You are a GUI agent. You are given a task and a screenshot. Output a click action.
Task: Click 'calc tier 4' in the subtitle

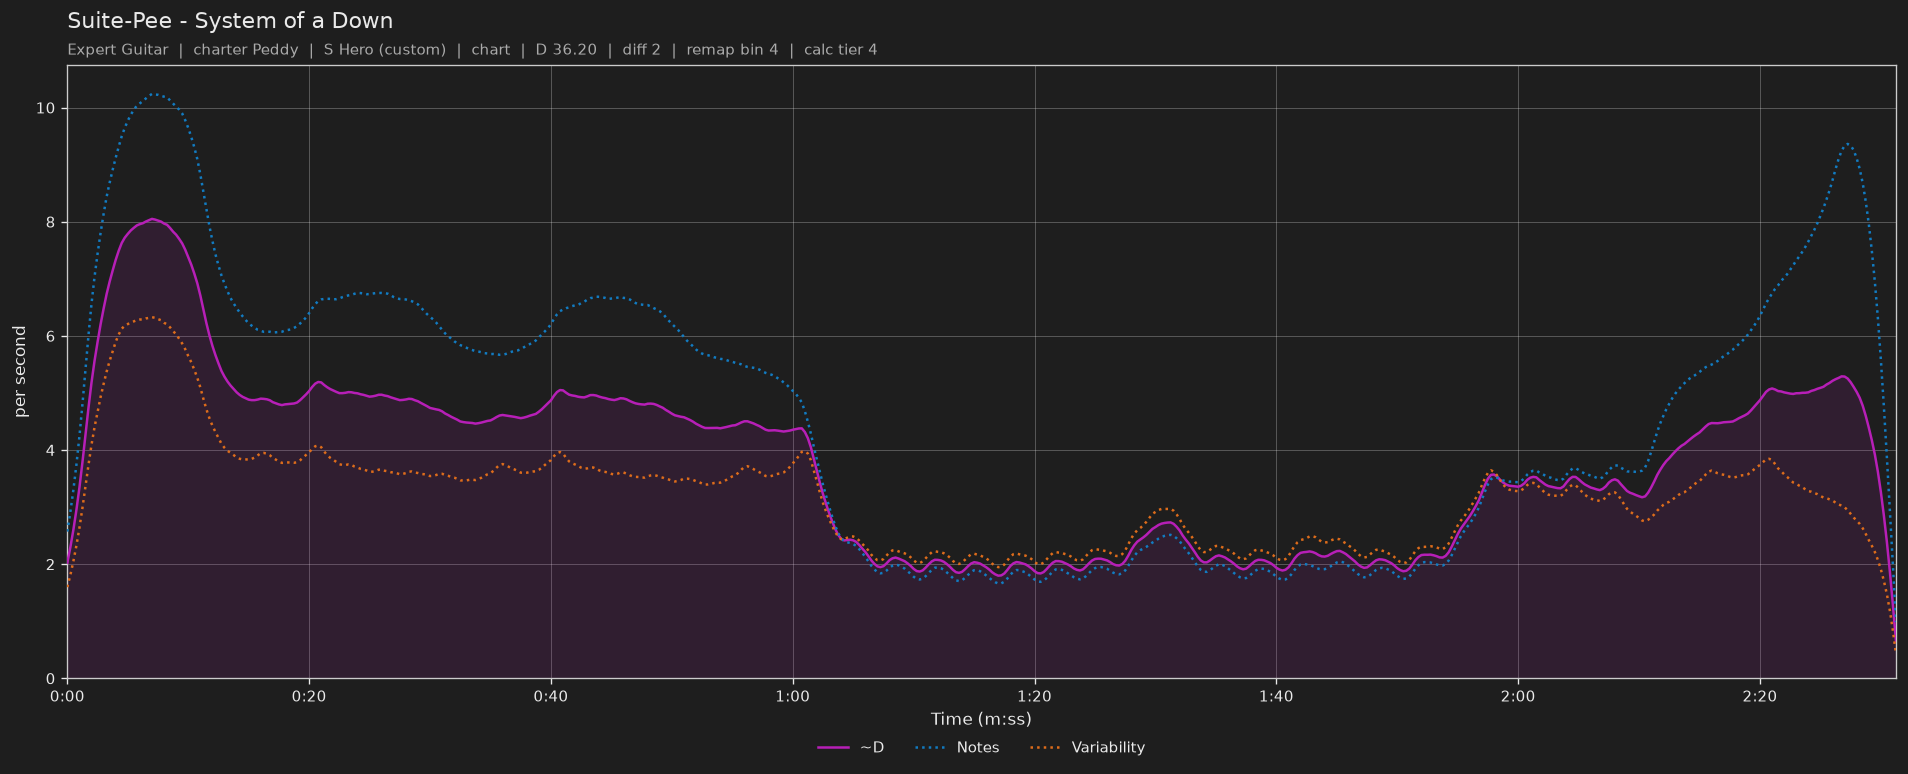841,50
